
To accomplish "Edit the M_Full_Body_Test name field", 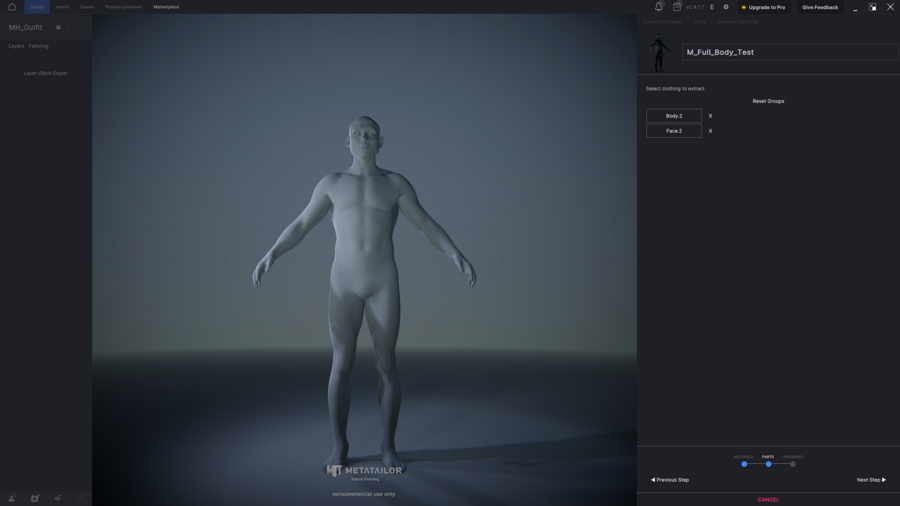I will [x=789, y=52].
